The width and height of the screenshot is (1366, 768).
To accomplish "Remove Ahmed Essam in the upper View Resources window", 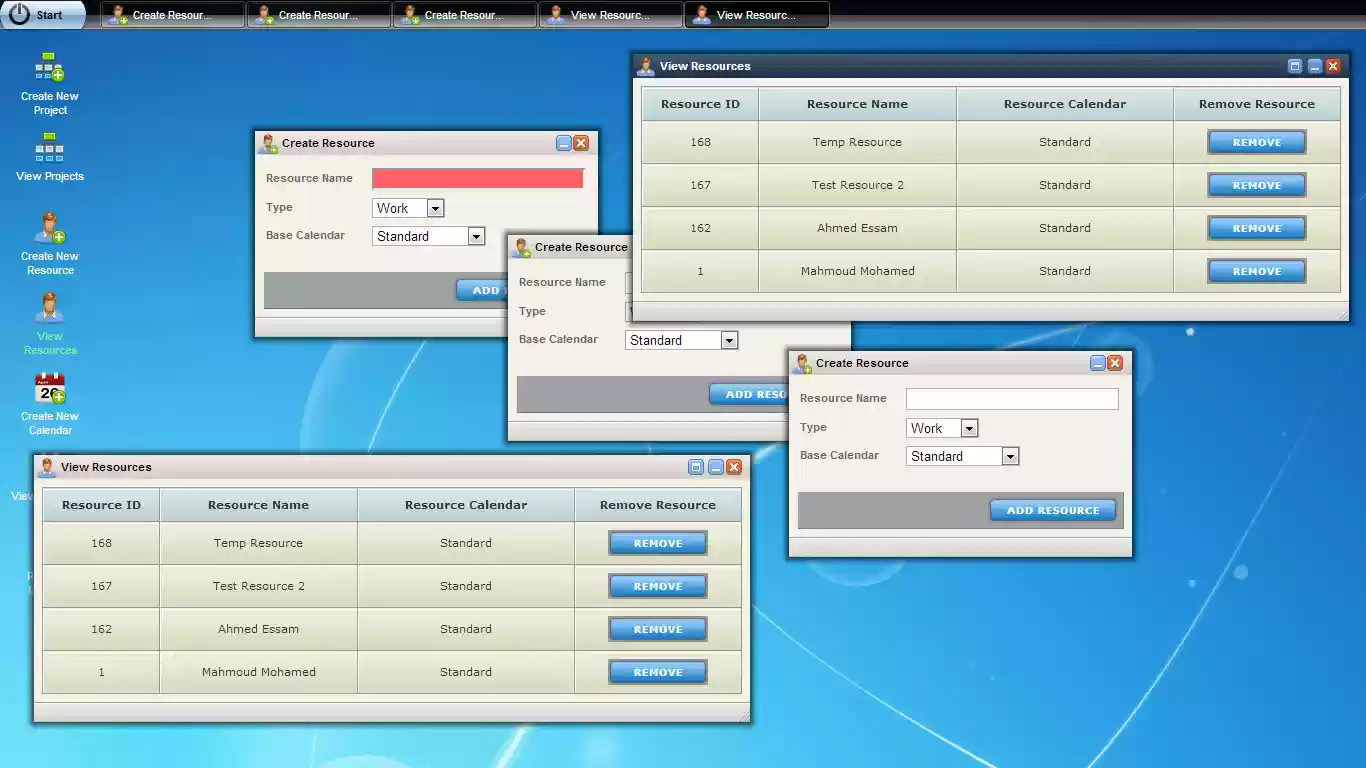I will (1256, 228).
